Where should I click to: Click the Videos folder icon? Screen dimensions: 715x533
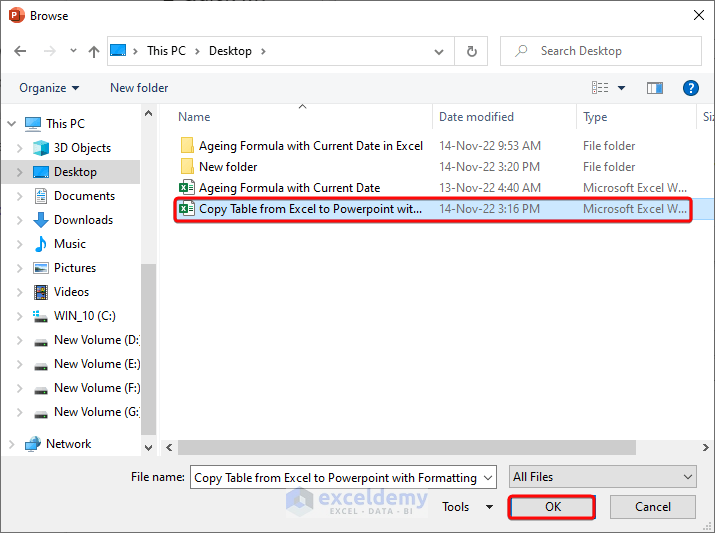[41, 292]
